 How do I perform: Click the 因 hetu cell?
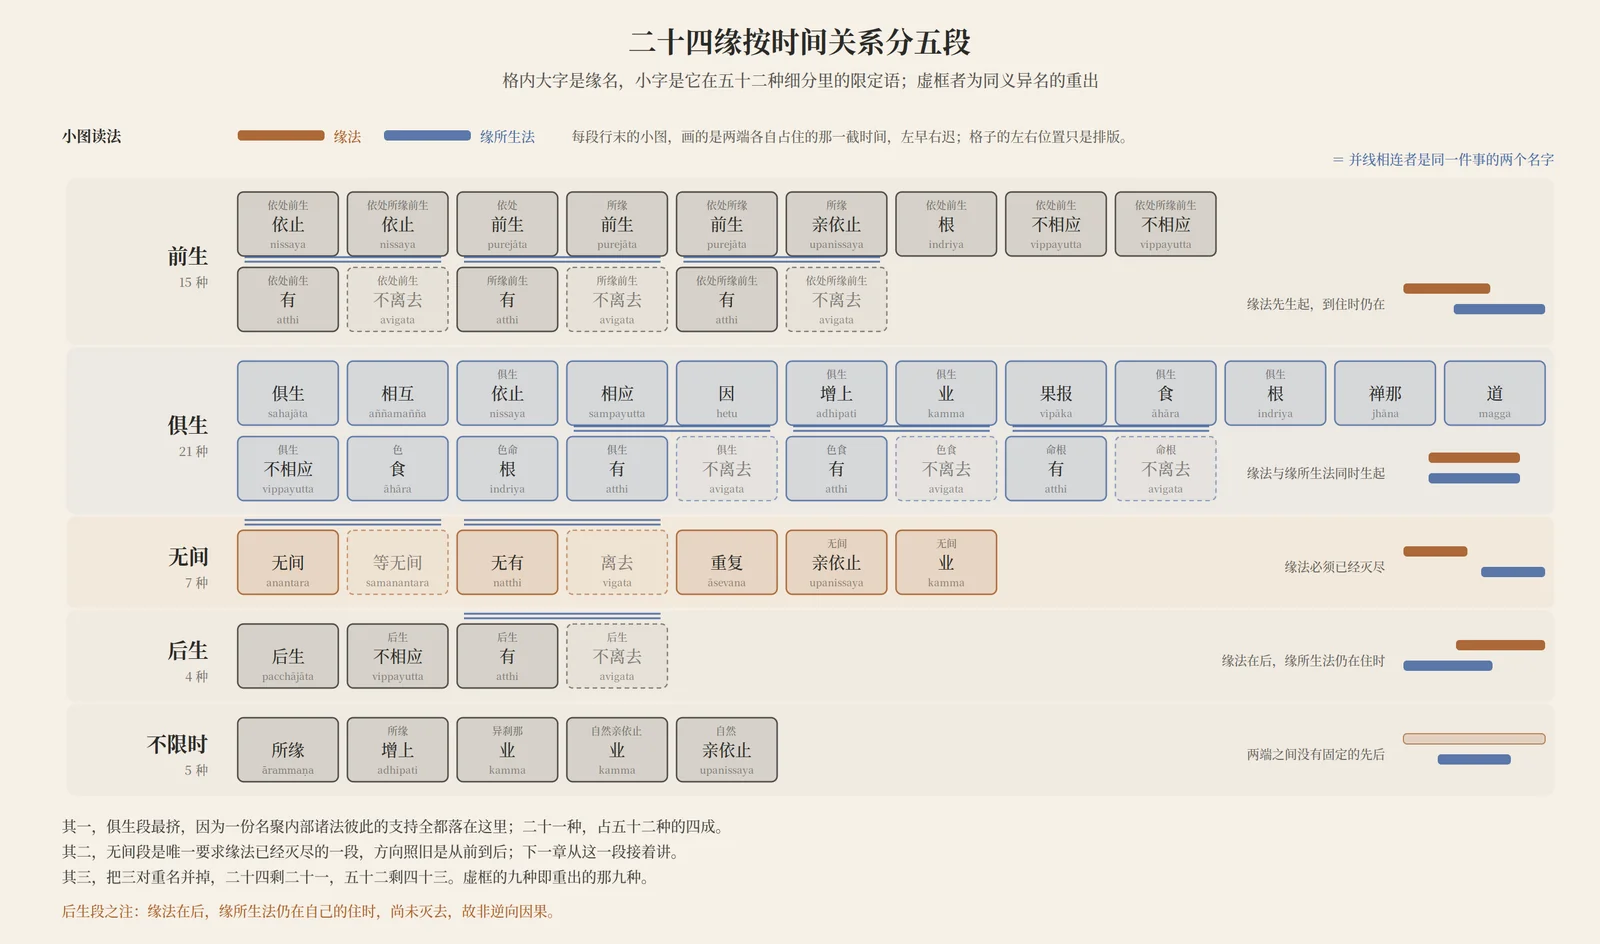pos(727,393)
